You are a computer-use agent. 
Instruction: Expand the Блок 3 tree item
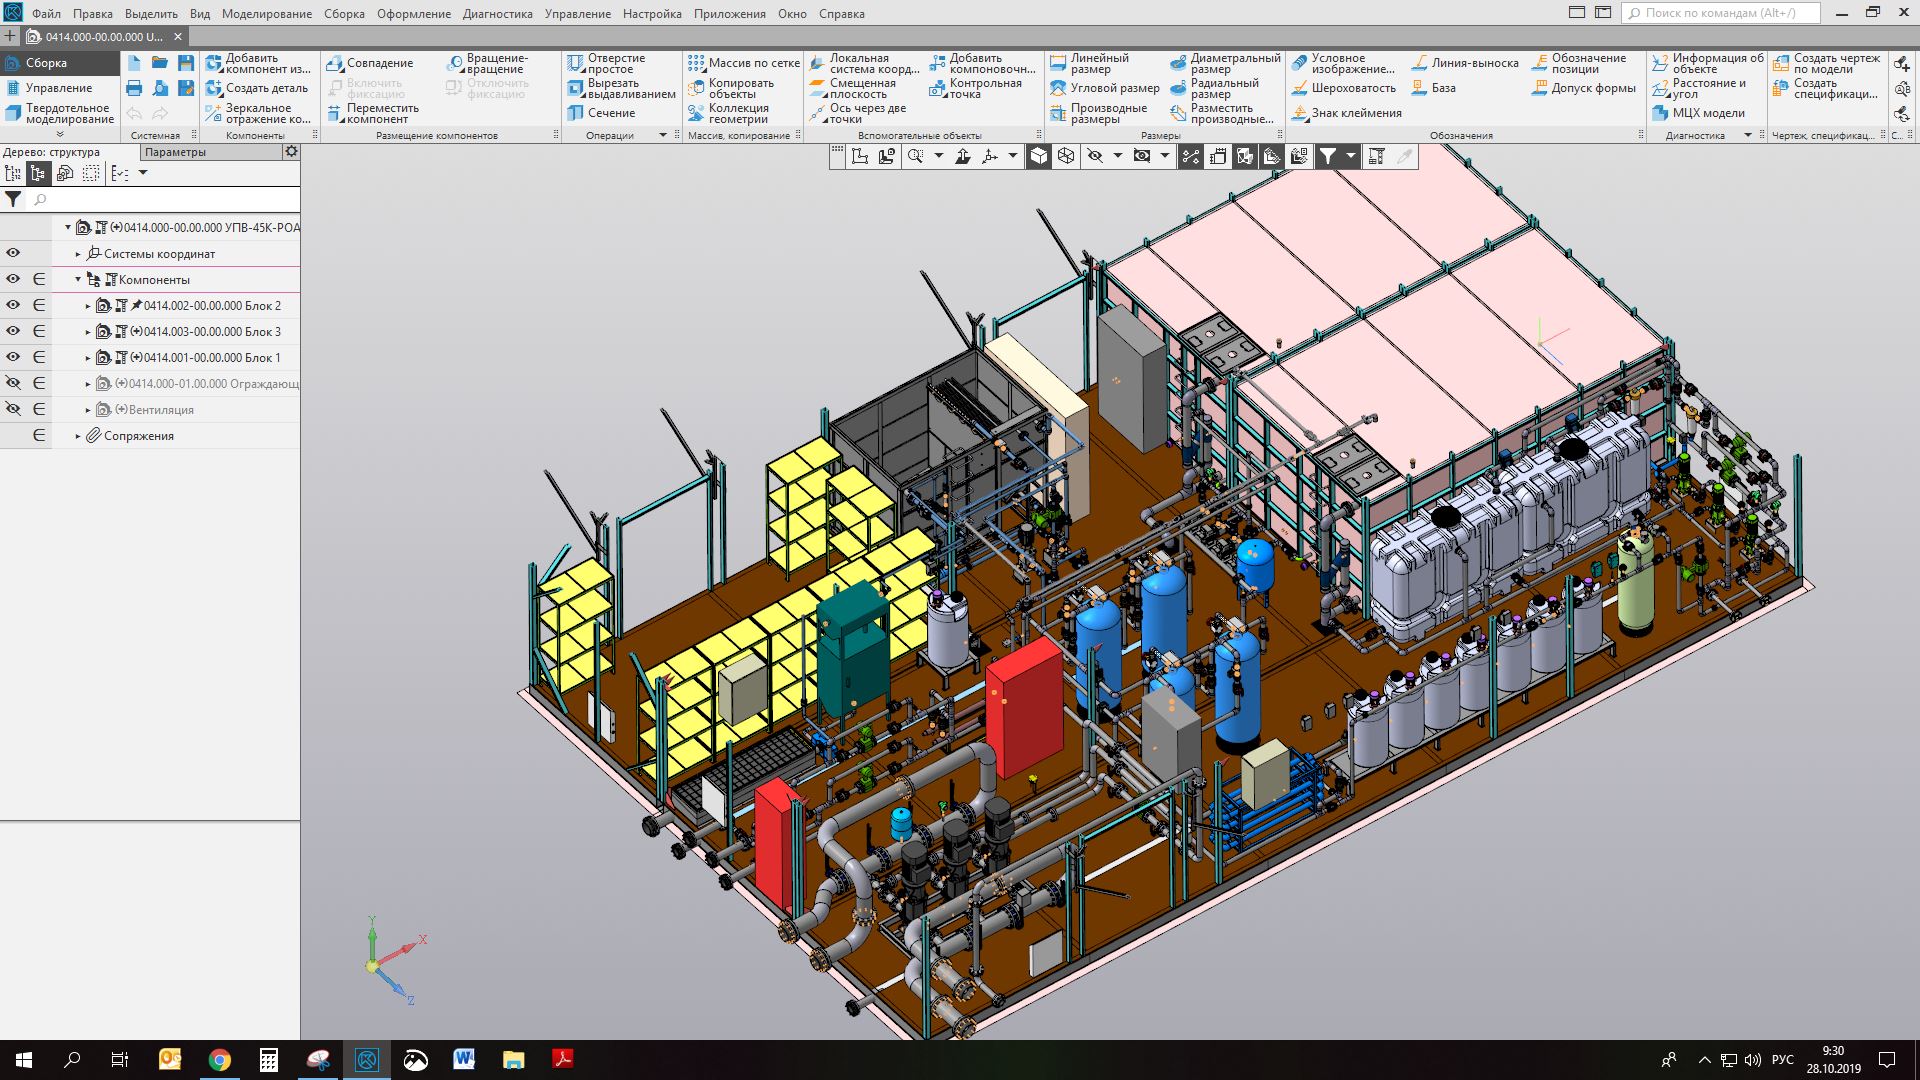pos(88,332)
